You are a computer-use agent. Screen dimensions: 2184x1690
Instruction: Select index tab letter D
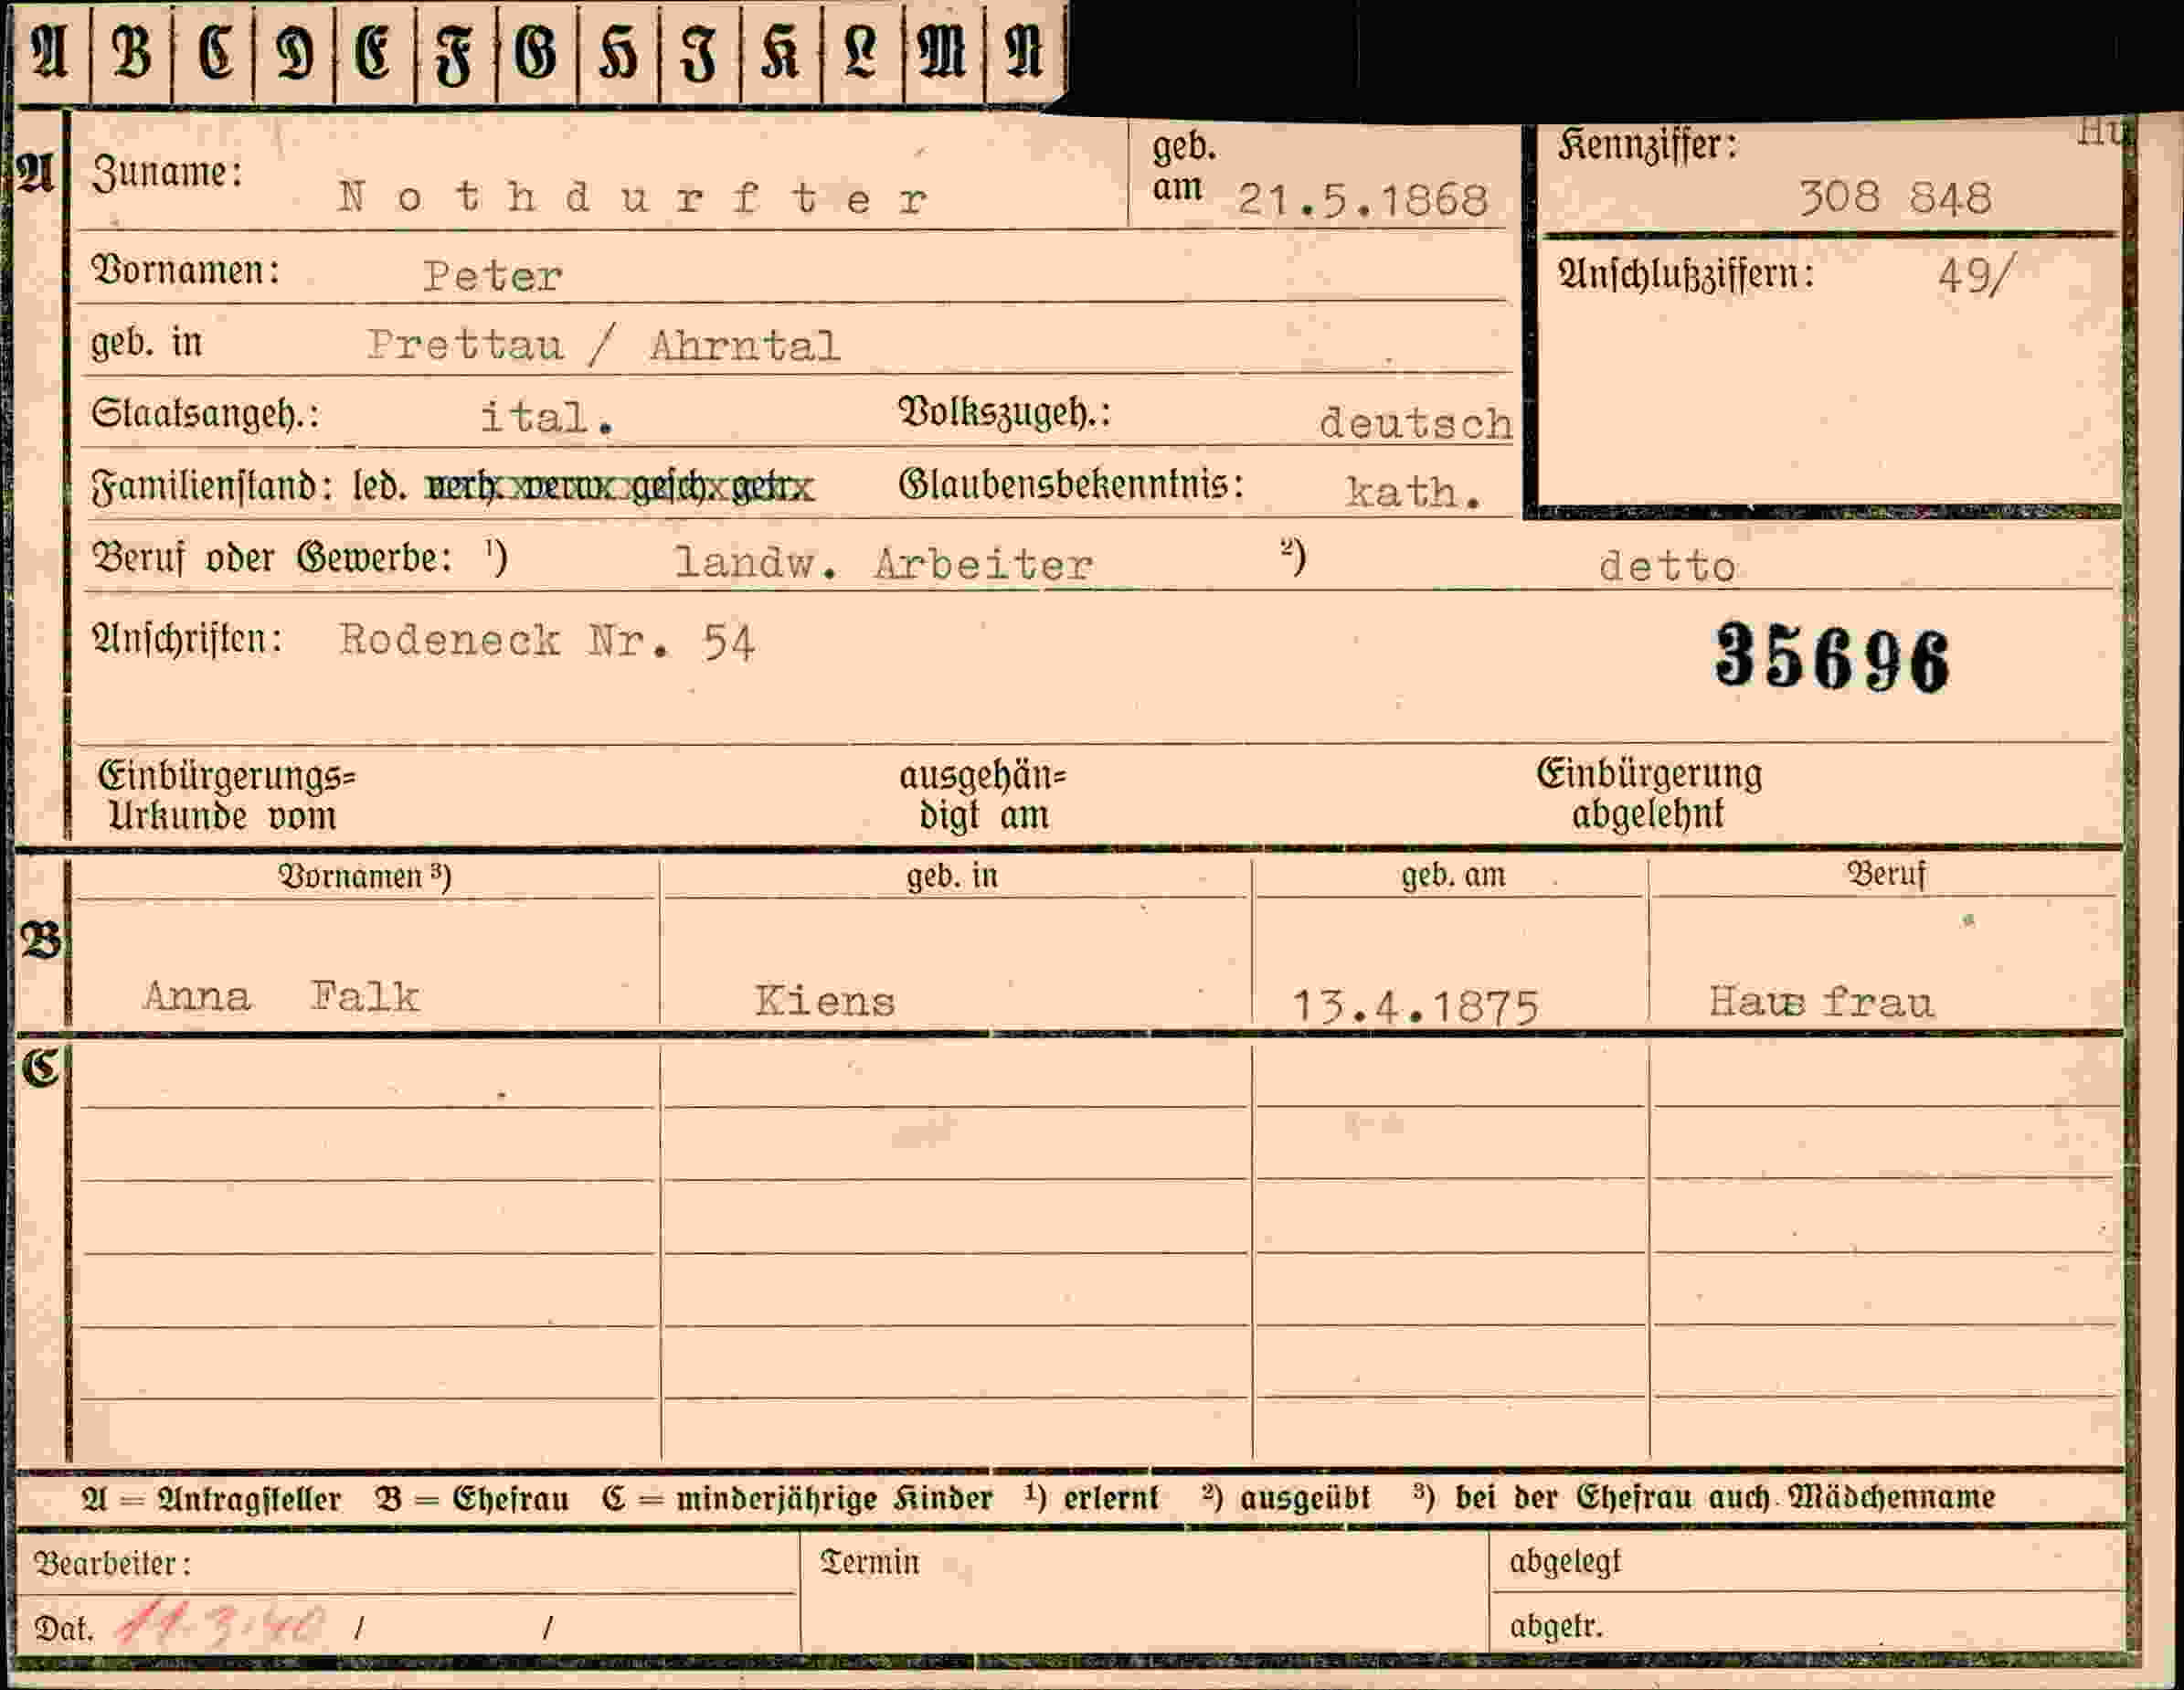coord(295,53)
